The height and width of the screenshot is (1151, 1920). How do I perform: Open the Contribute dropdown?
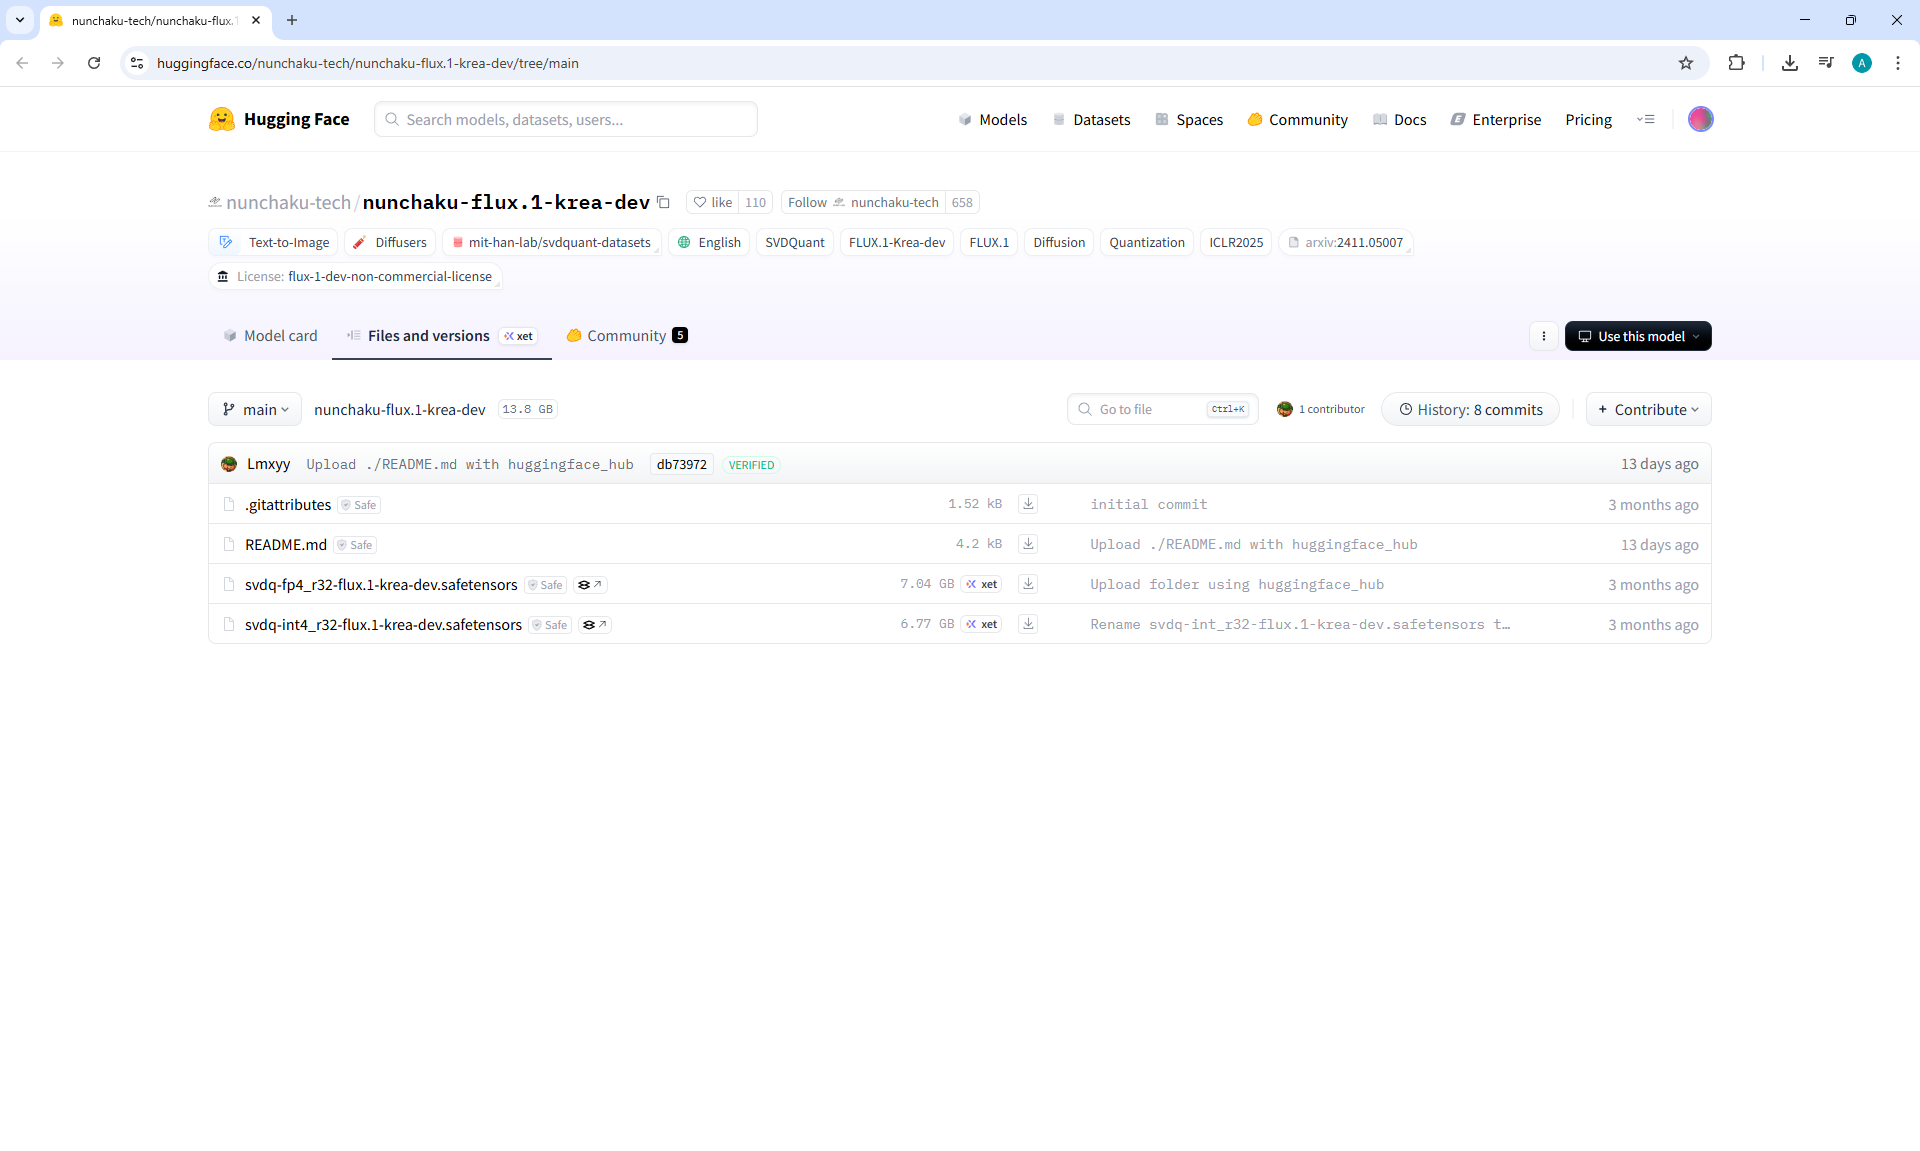point(1648,409)
